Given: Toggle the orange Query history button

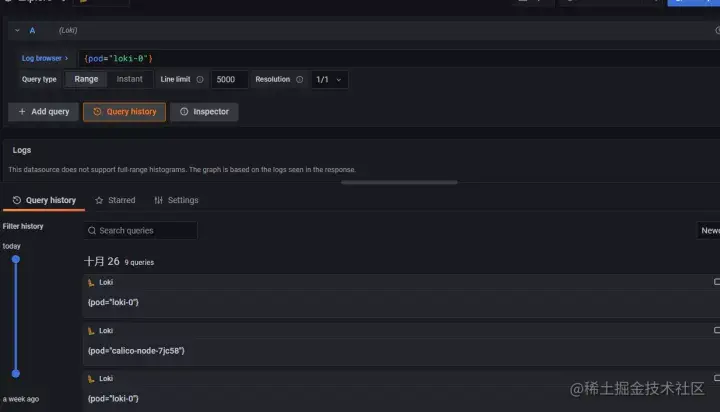Looking at the screenshot, I should point(124,112).
